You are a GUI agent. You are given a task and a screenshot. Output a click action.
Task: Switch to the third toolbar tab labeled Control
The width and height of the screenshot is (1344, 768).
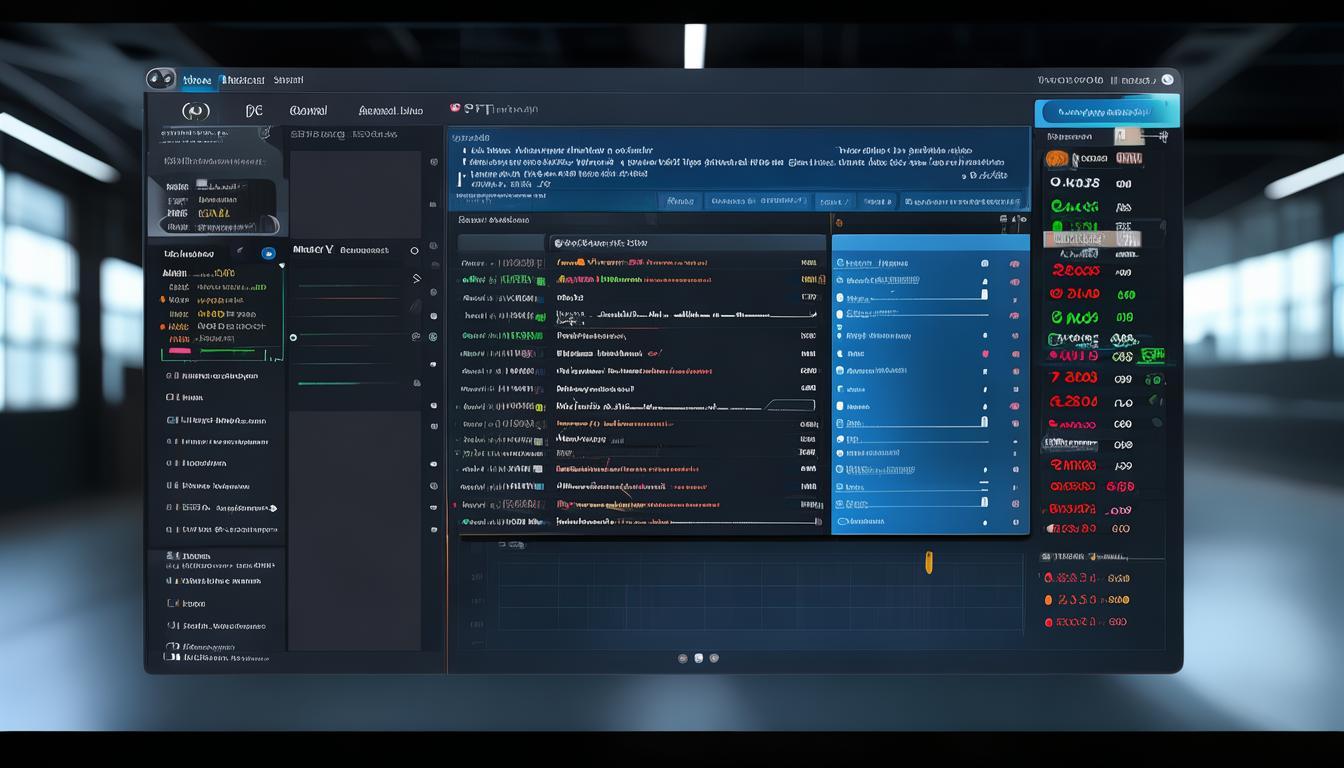click(x=308, y=110)
